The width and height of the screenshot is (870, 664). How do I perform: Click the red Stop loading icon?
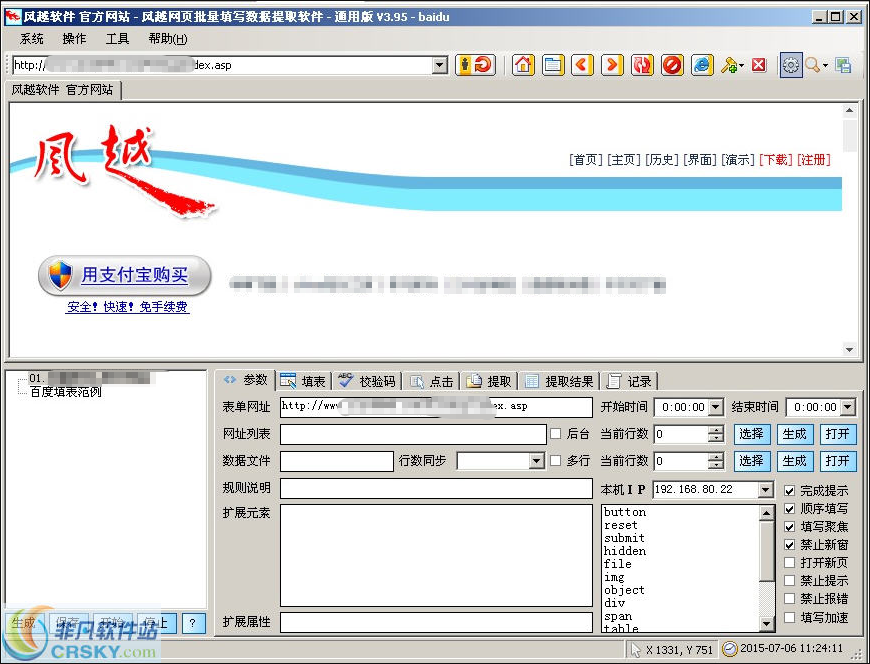pyautogui.click(x=672, y=65)
